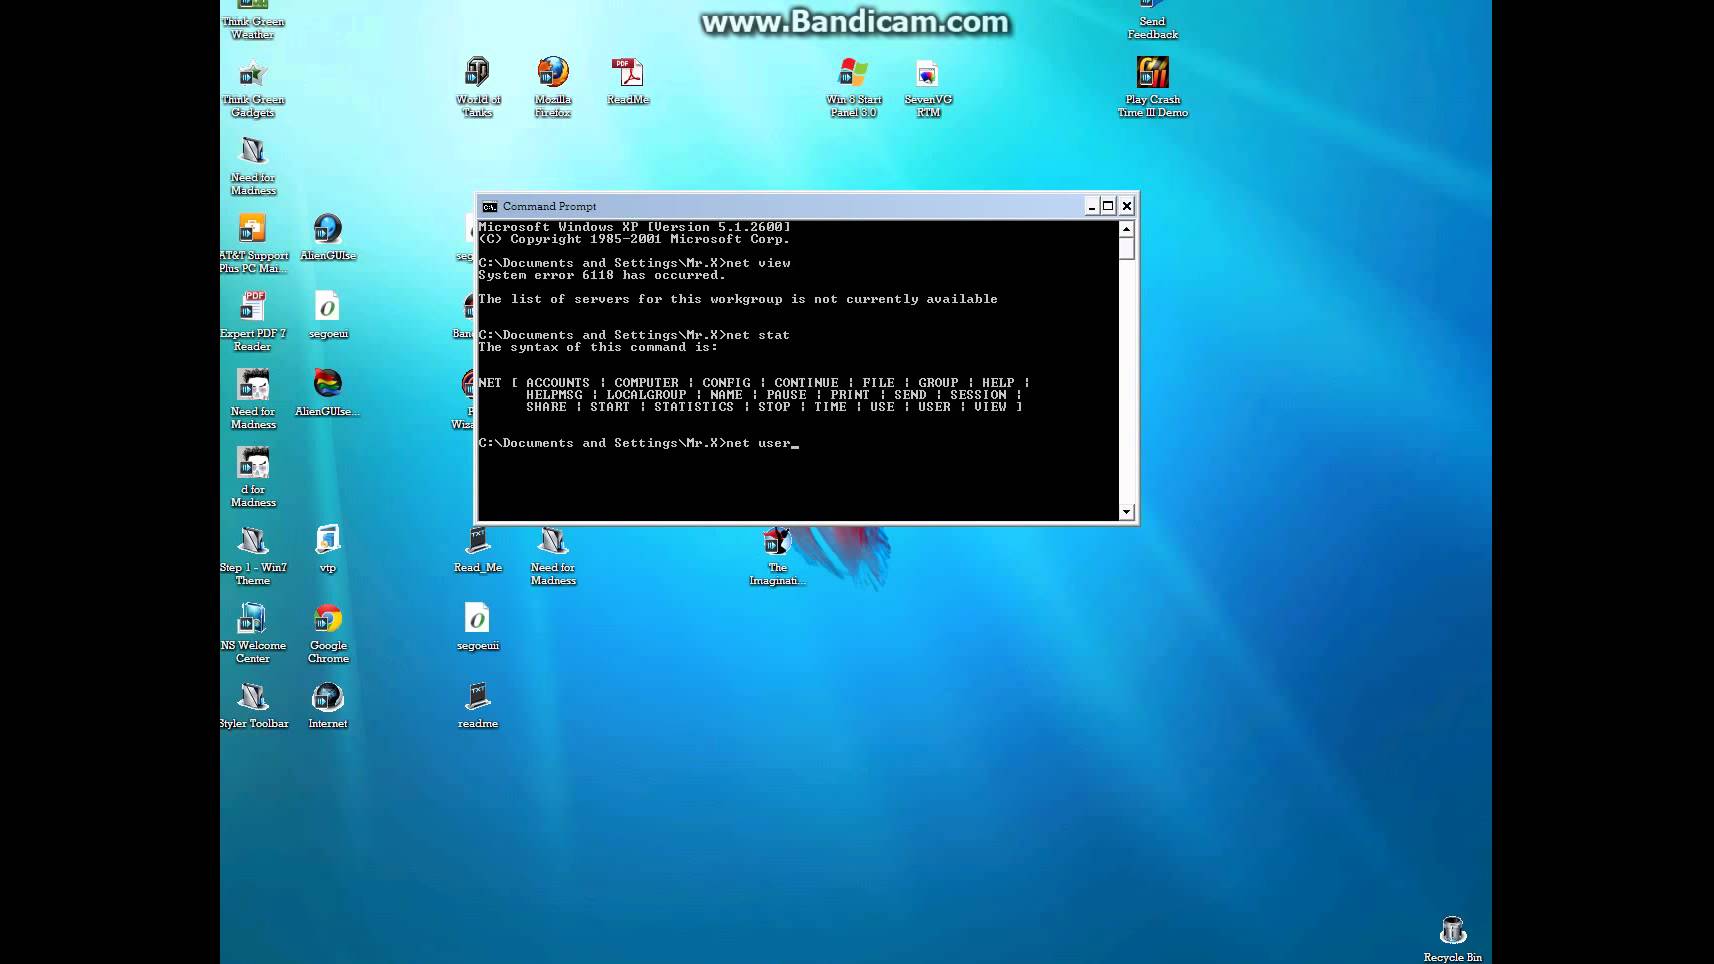Open the Styler Toolbar shortcut
The height and width of the screenshot is (964, 1714).
click(x=254, y=695)
